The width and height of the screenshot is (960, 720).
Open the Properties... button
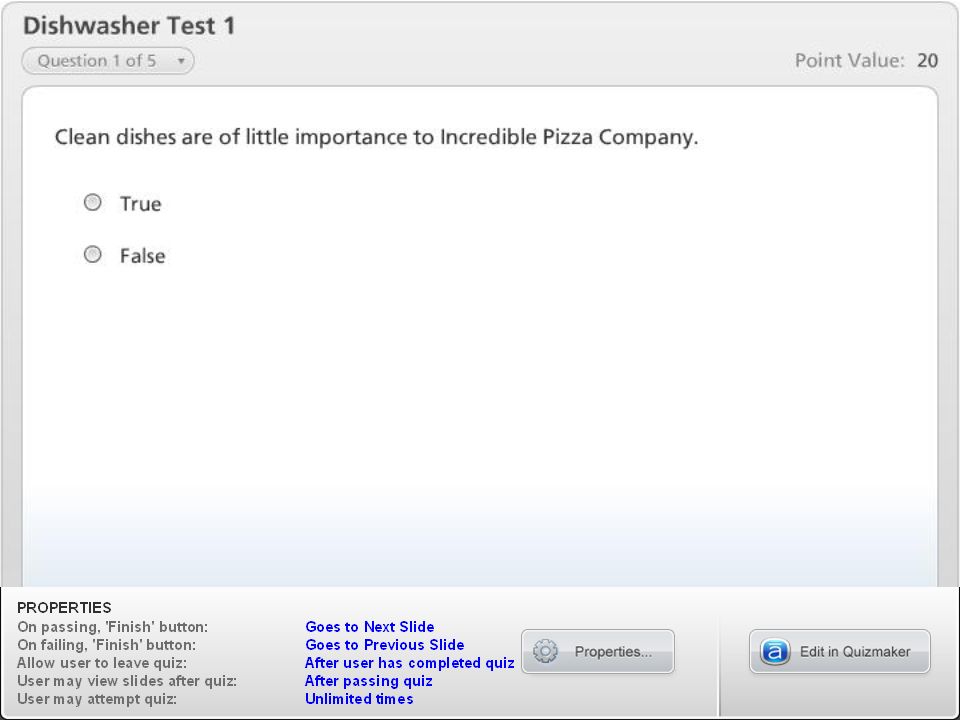[598, 651]
